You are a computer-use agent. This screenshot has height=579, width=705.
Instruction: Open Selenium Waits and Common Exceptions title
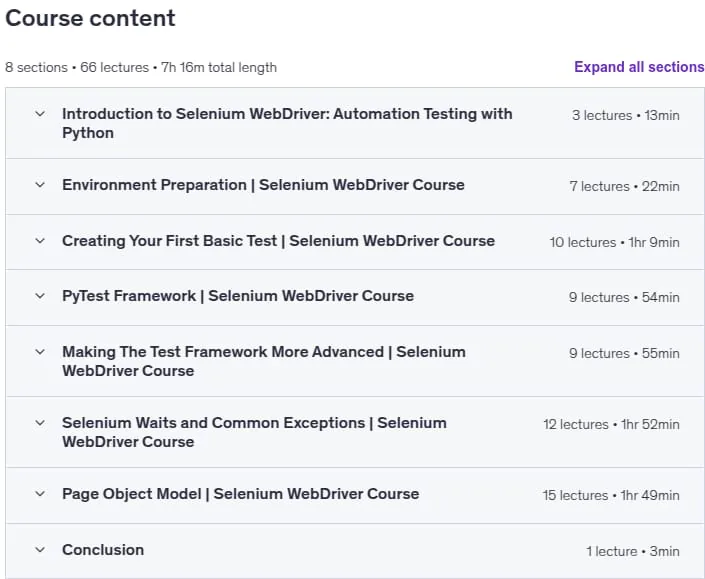click(254, 432)
